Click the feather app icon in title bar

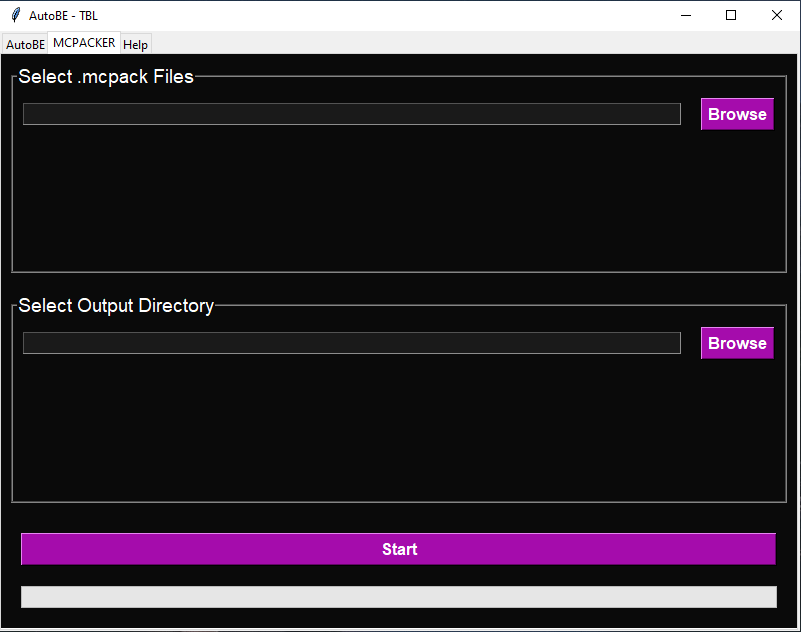(16, 15)
